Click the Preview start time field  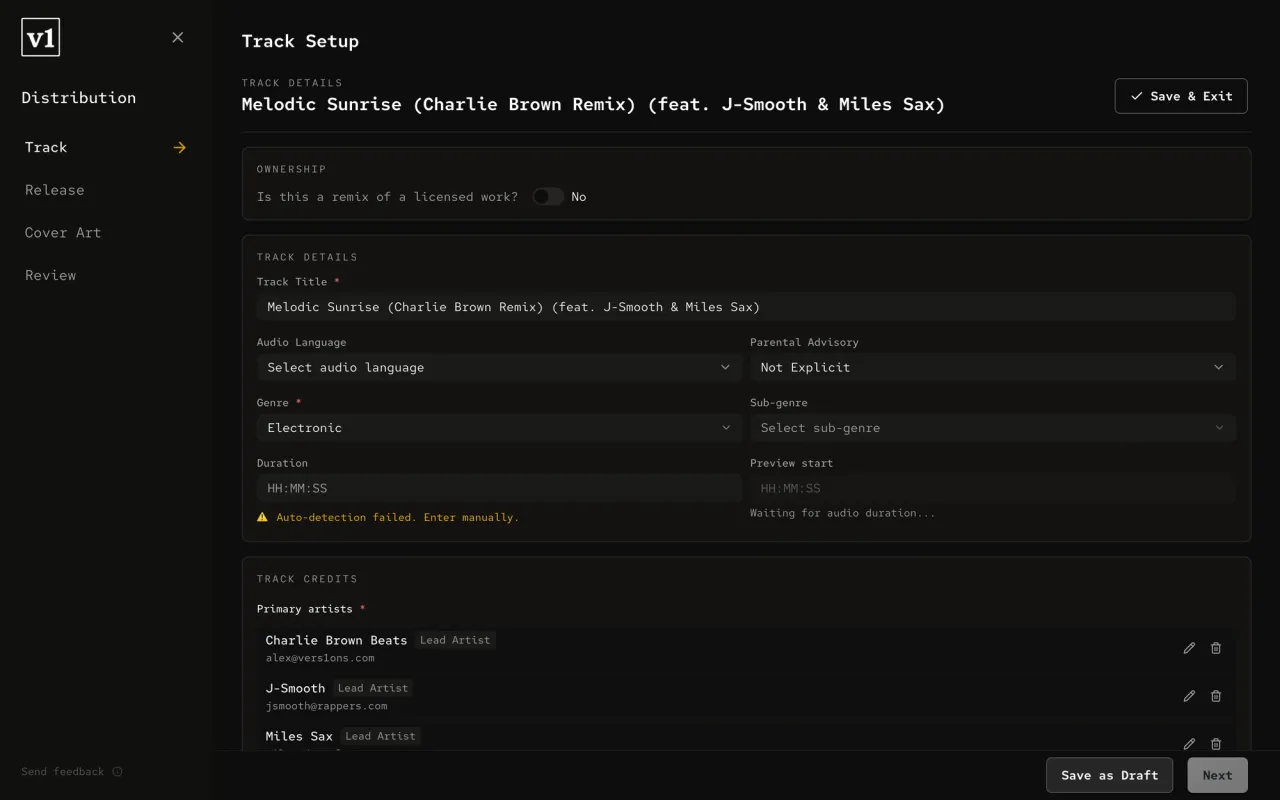993,488
